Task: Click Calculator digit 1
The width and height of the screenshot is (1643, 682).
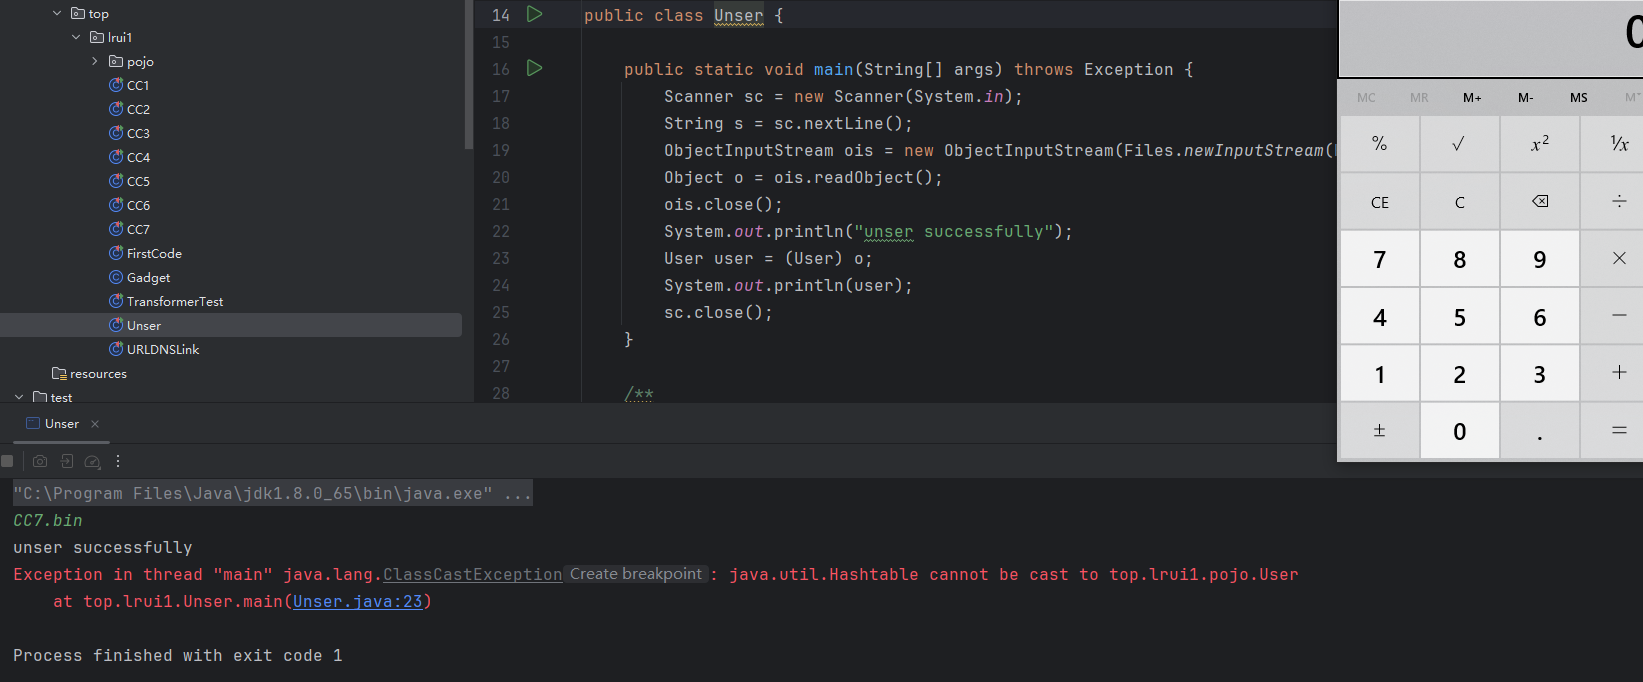Action: point(1379,373)
